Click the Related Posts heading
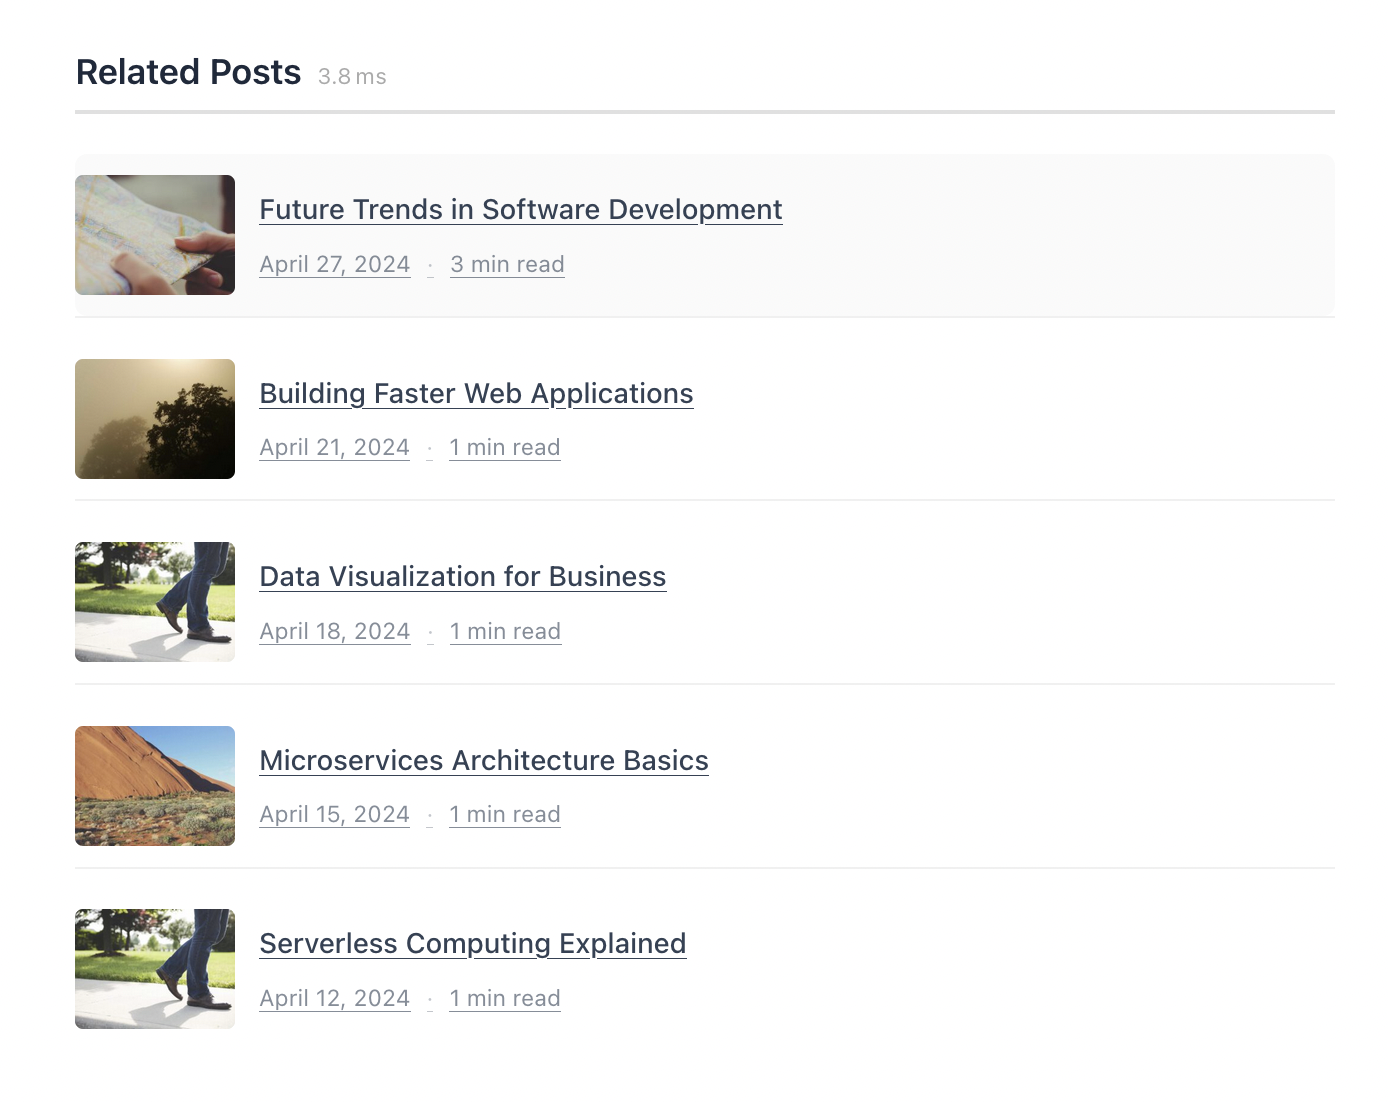Image resolution: width=1388 pixels, height=1102 pixels. coord(188,73)
